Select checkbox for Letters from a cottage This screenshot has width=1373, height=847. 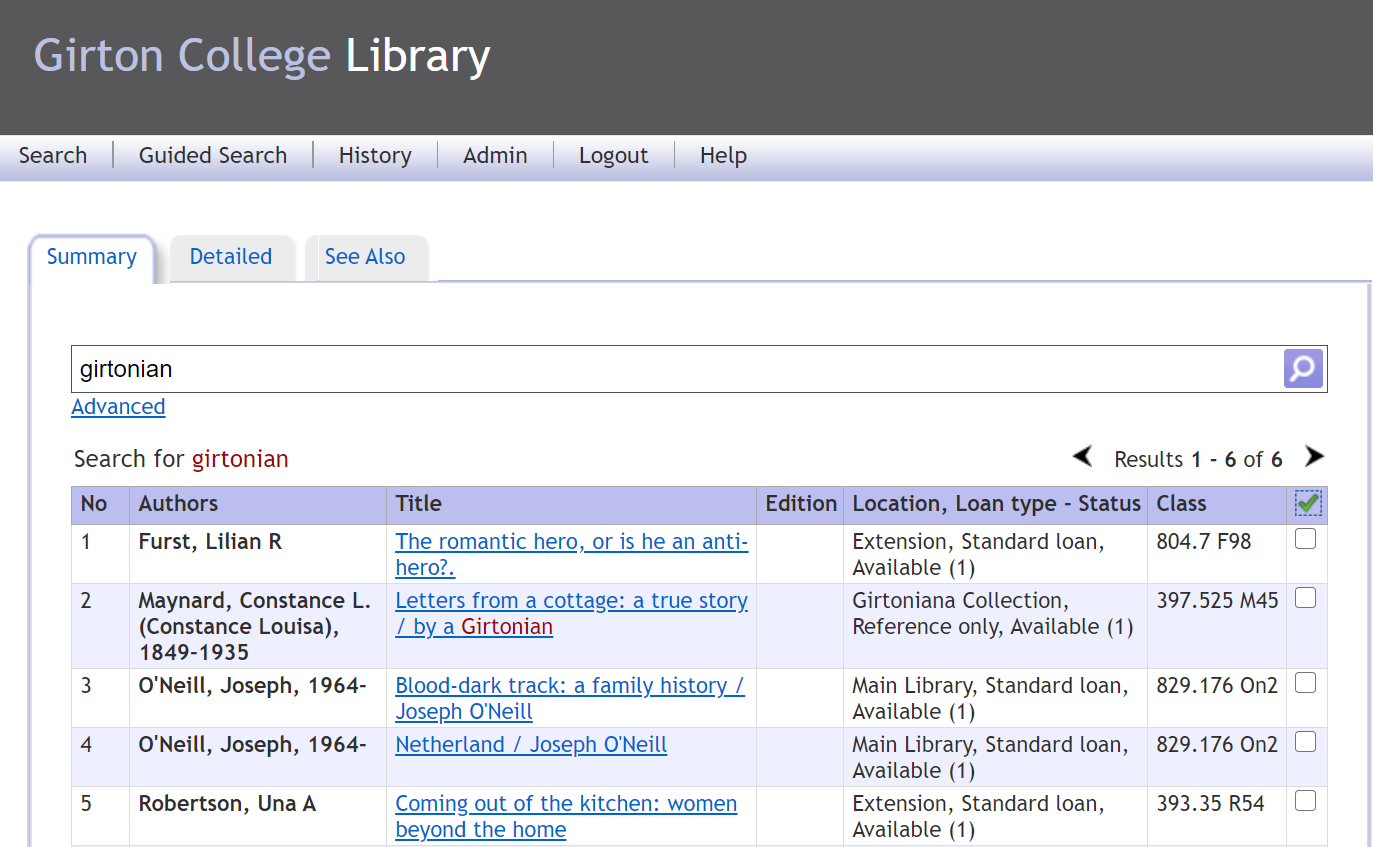click(1305, 599)
